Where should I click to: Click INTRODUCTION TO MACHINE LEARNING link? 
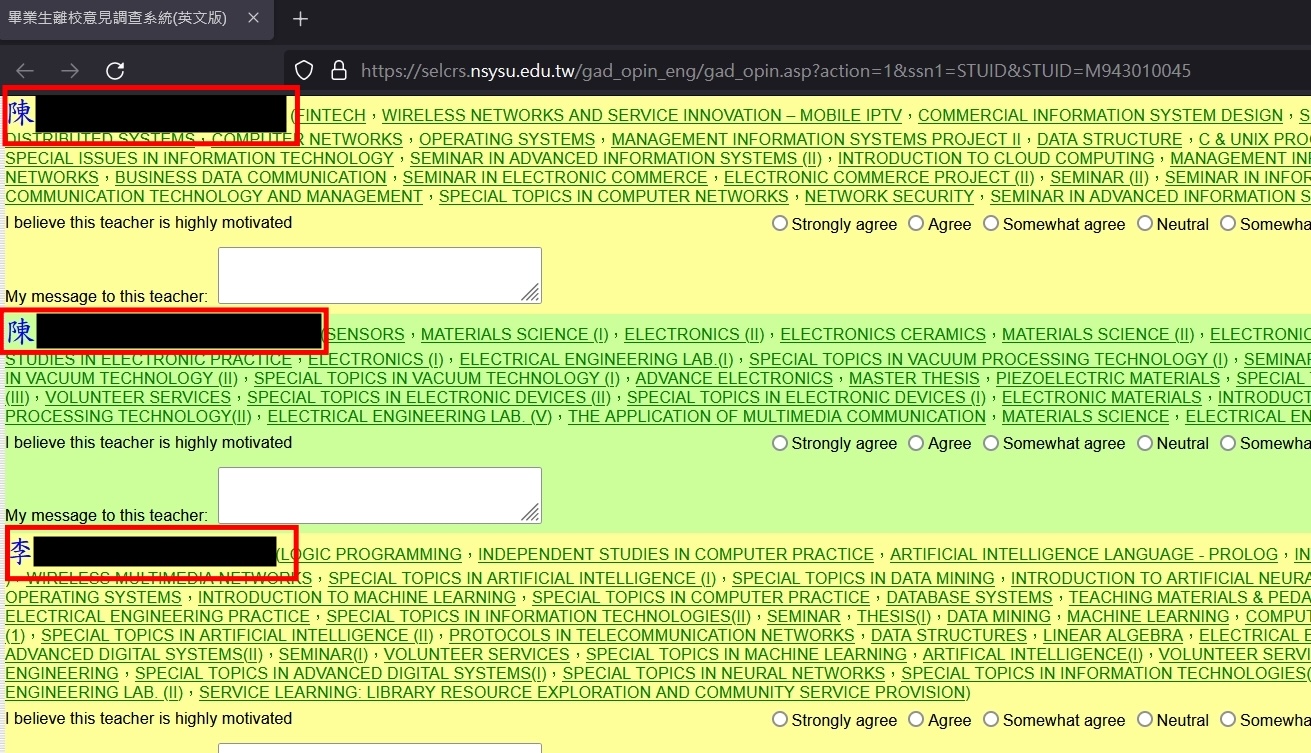(357, 597)
